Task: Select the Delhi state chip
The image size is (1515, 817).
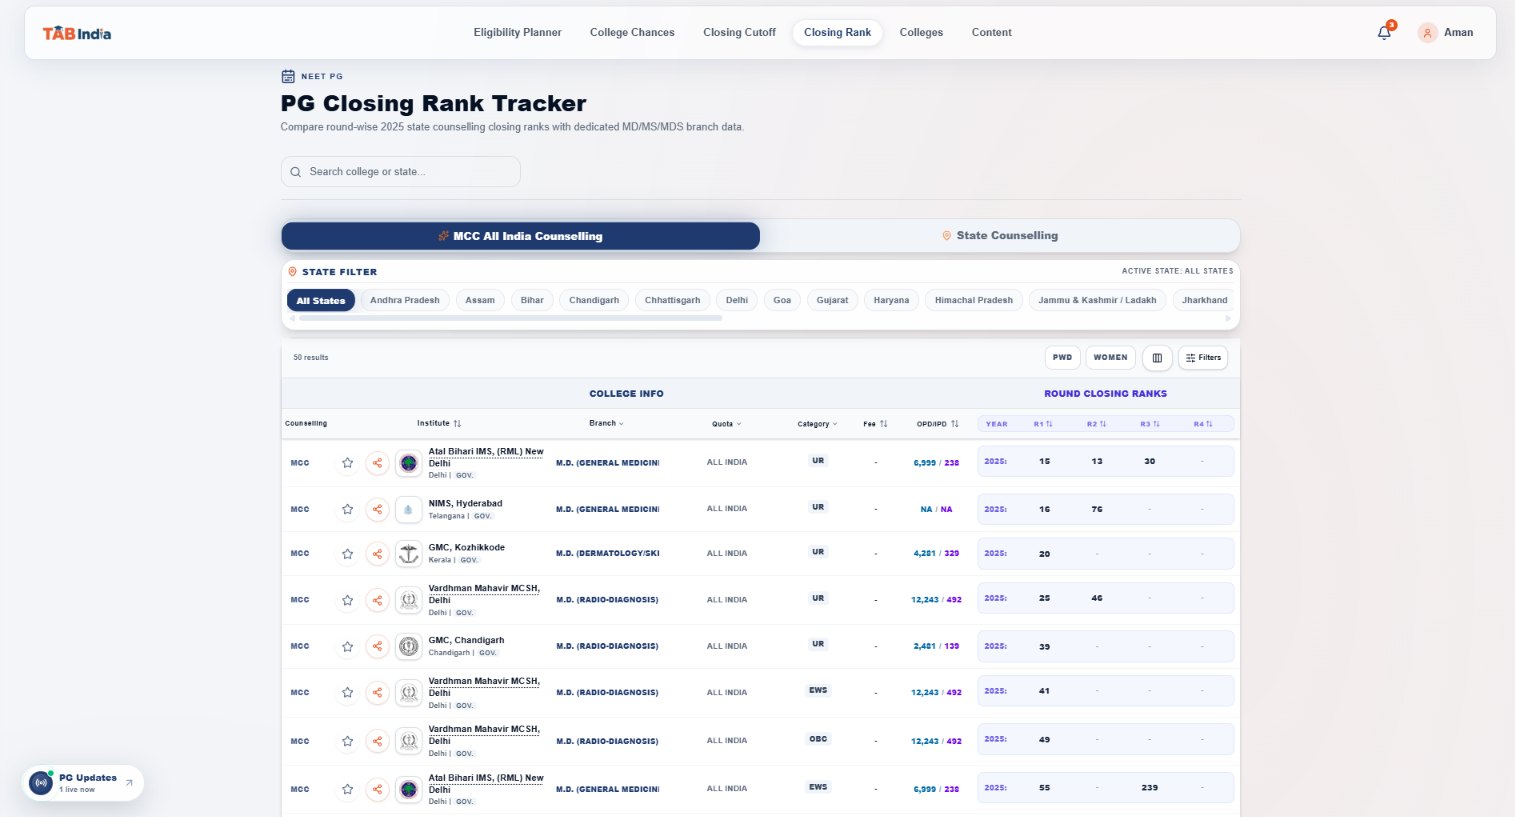Action: coord(737,300)
